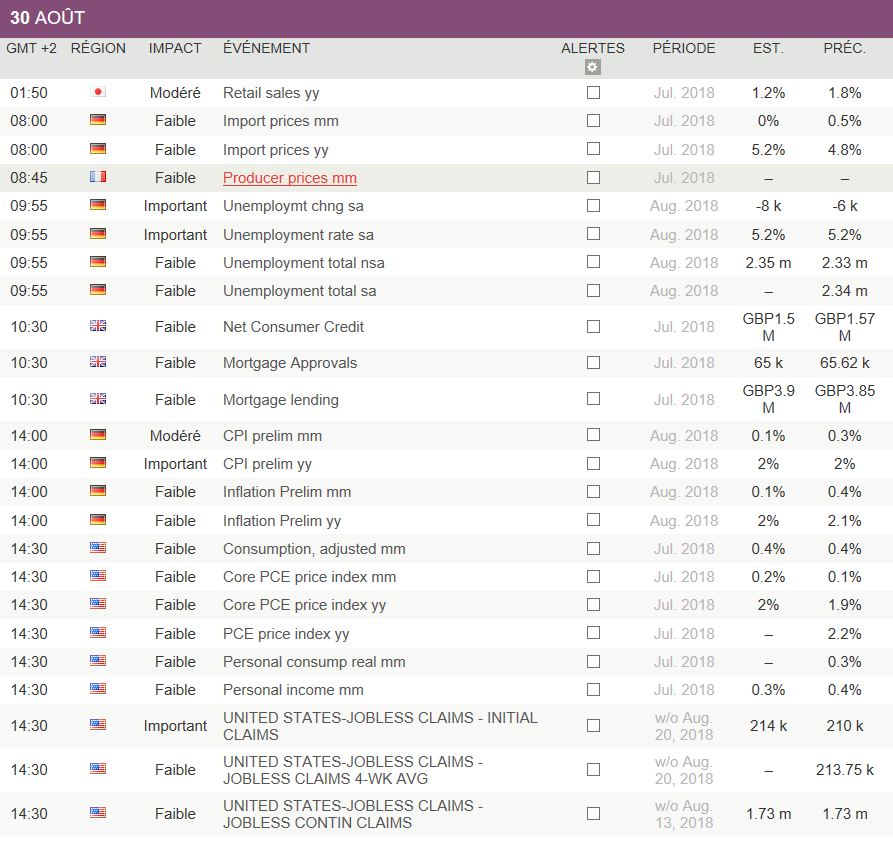Click German flag beside Unemployment rate sa
This screenshot has height=841, width=893.
(98, 234)
